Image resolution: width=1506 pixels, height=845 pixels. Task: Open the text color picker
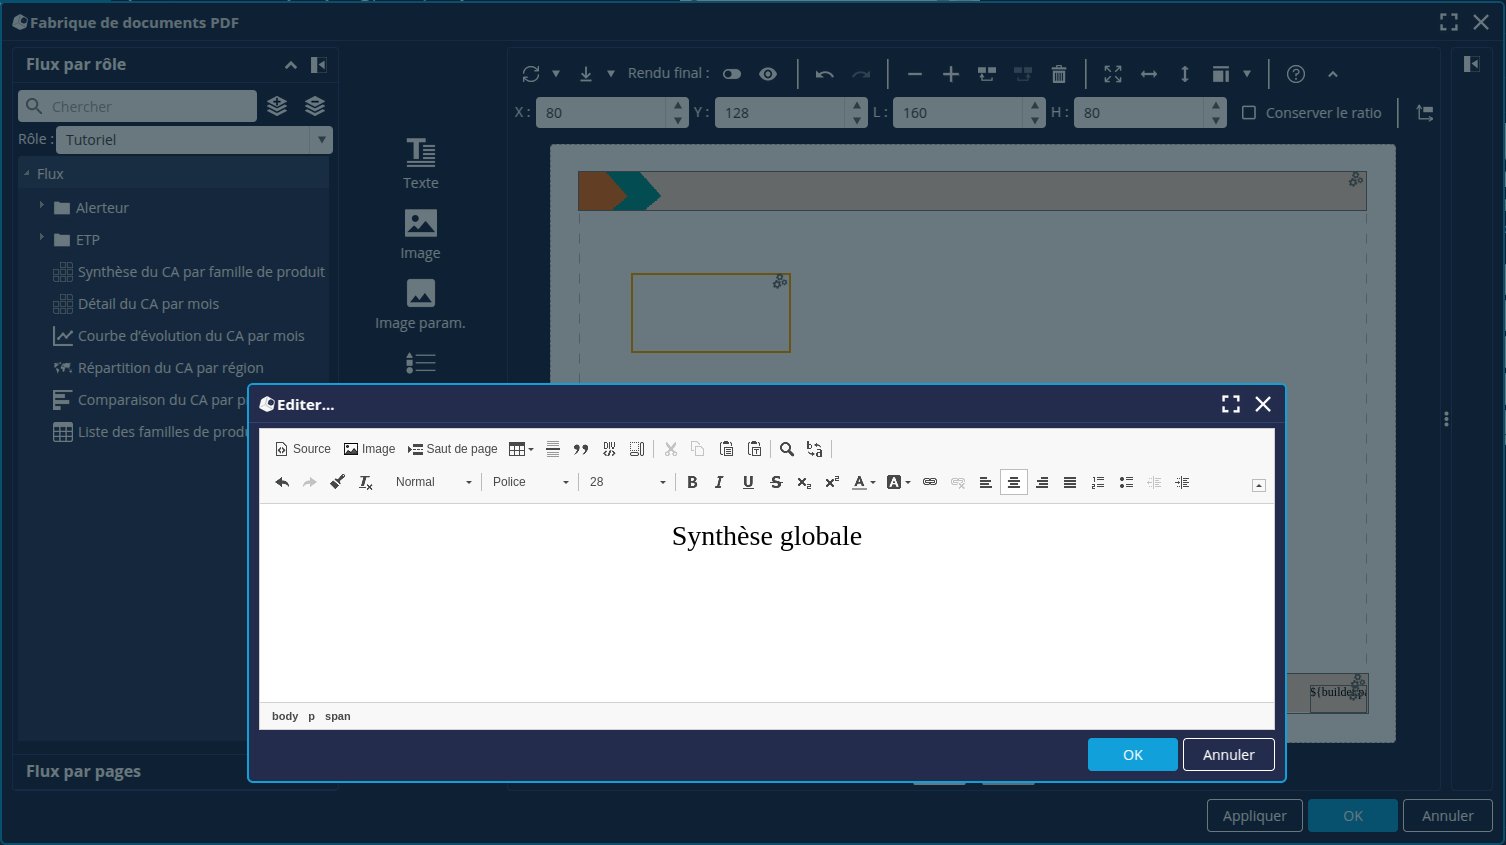pyautogui.click(x=863, y=482)
